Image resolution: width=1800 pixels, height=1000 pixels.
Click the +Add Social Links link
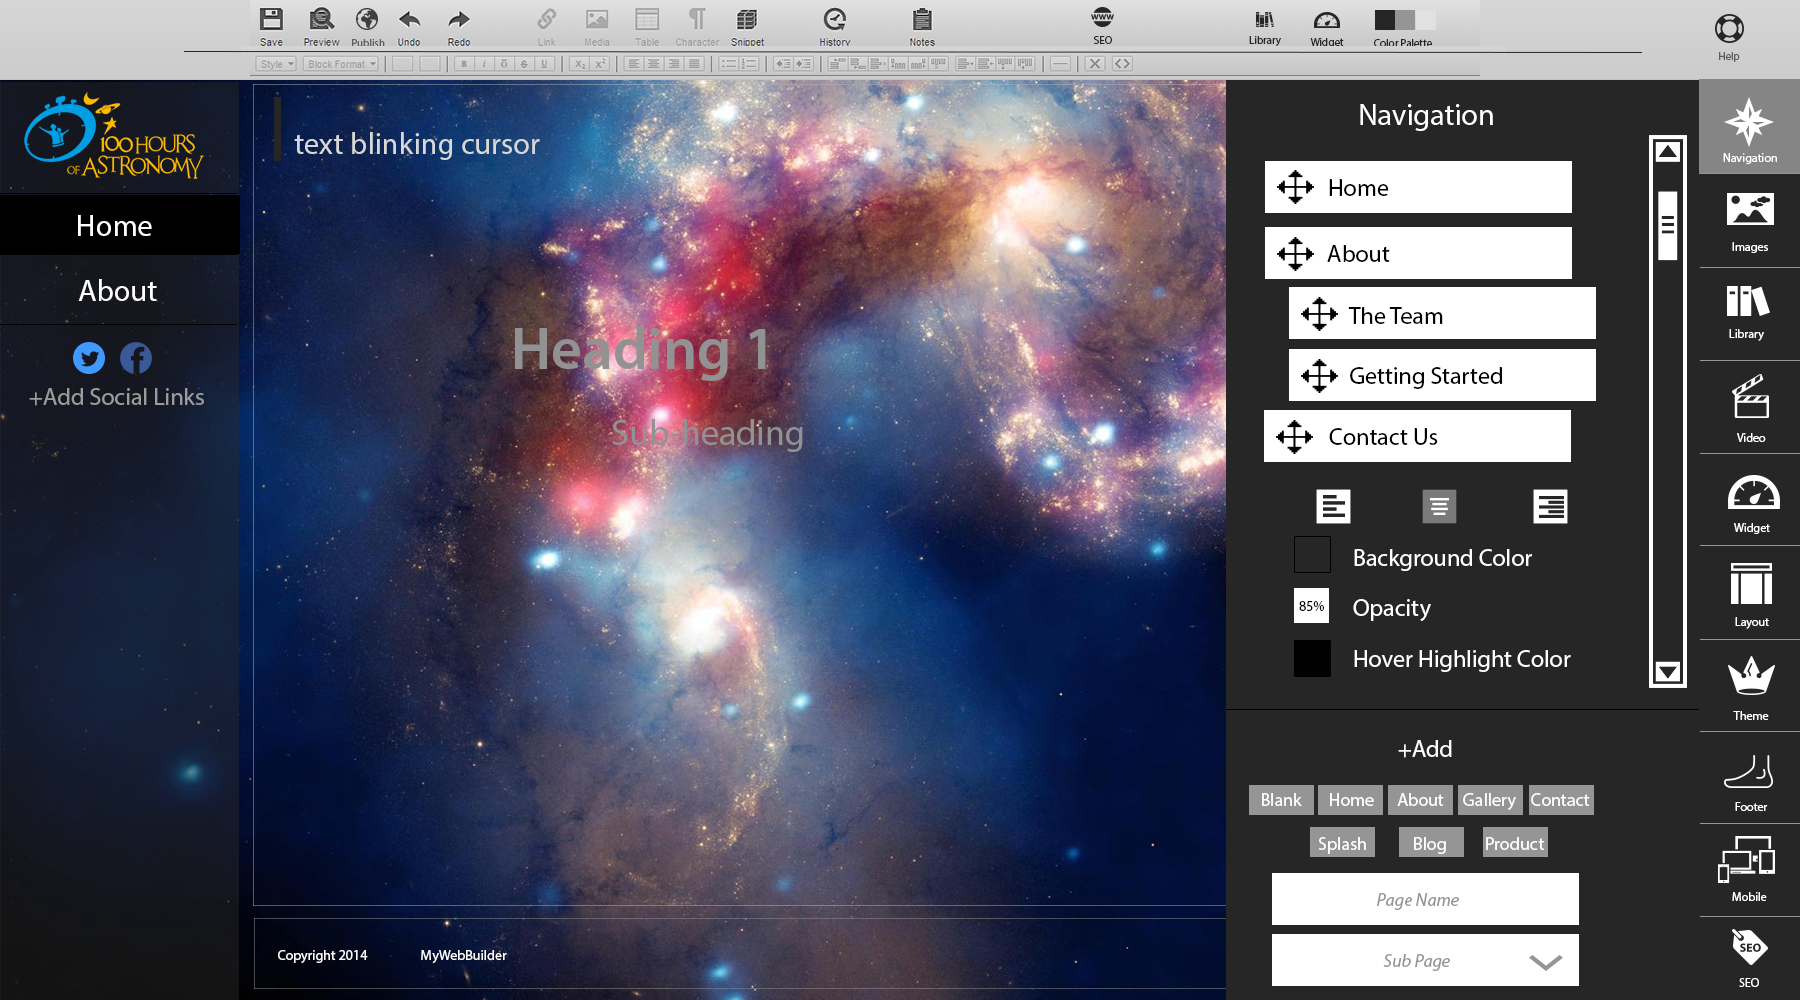117,397
